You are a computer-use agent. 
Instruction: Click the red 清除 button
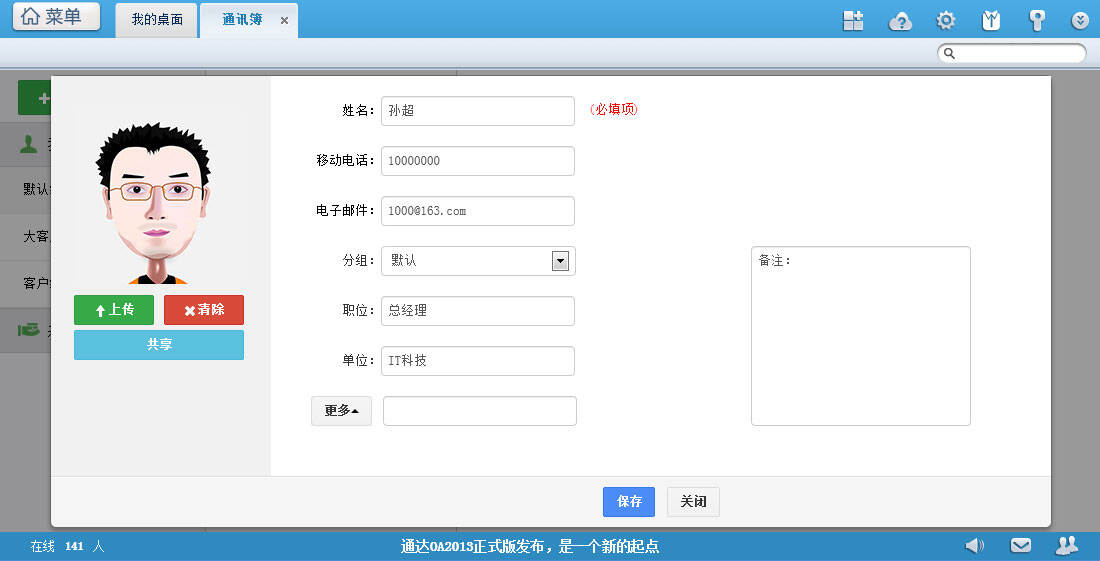[204, 310]
